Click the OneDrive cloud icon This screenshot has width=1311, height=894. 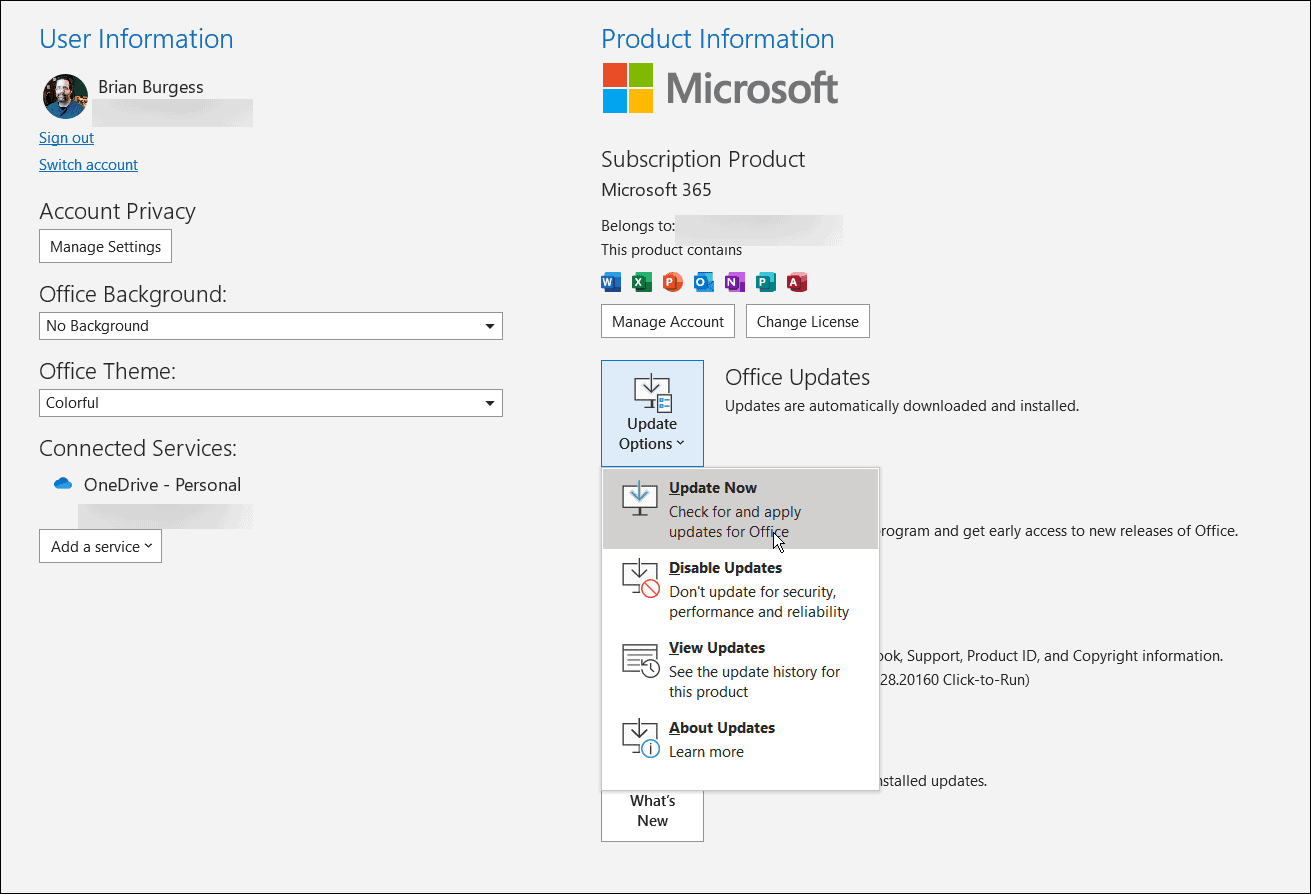tap(61, 483)
